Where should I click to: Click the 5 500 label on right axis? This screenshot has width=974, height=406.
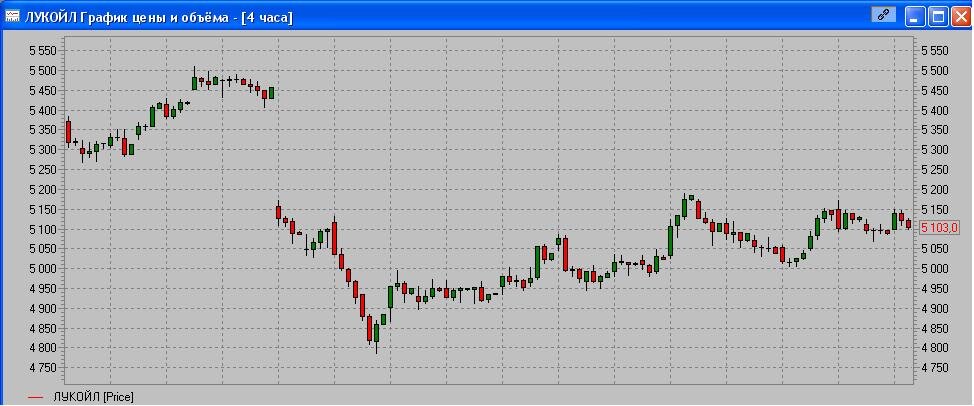(x=935, y=71)
